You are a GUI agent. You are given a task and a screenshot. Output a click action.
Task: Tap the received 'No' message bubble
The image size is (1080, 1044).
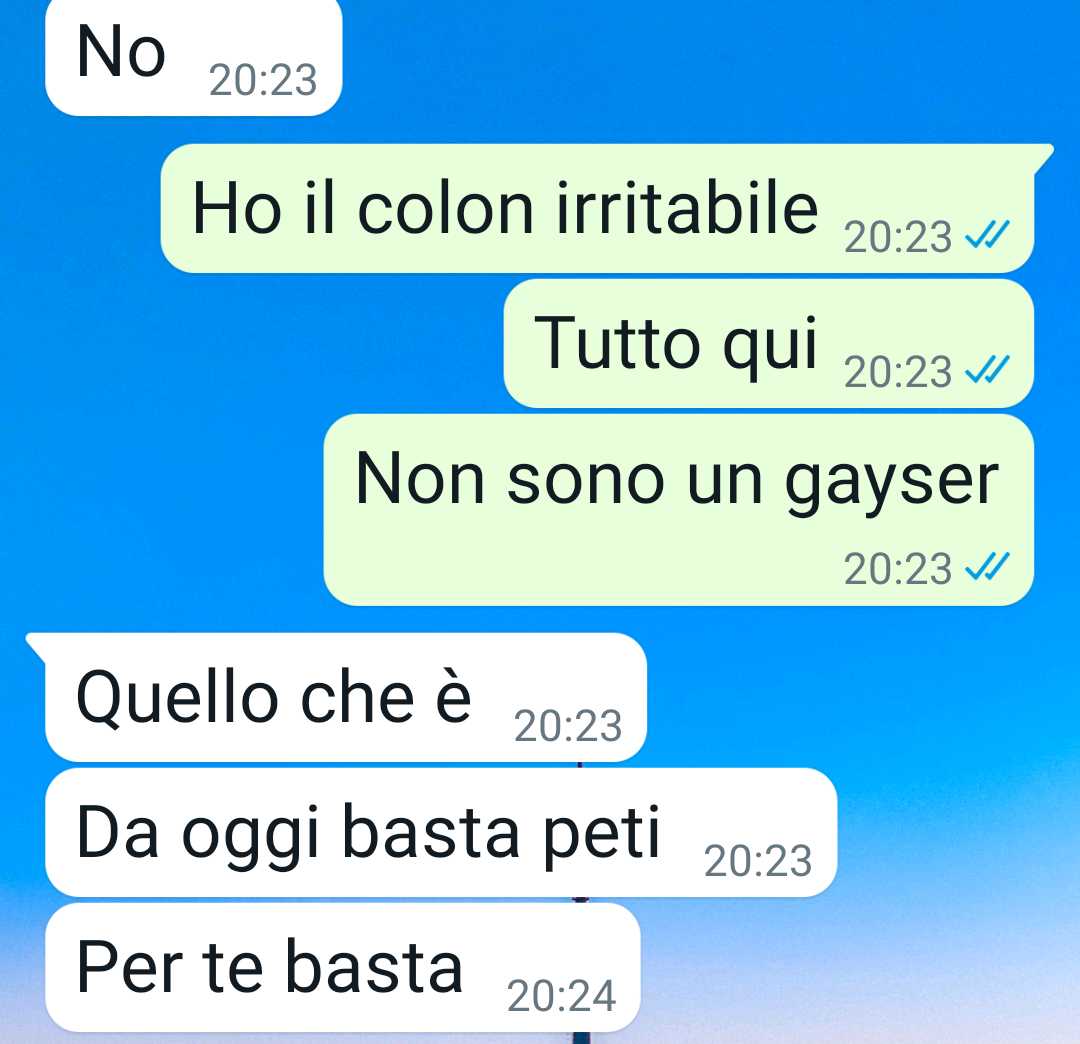tap(194, 57)
